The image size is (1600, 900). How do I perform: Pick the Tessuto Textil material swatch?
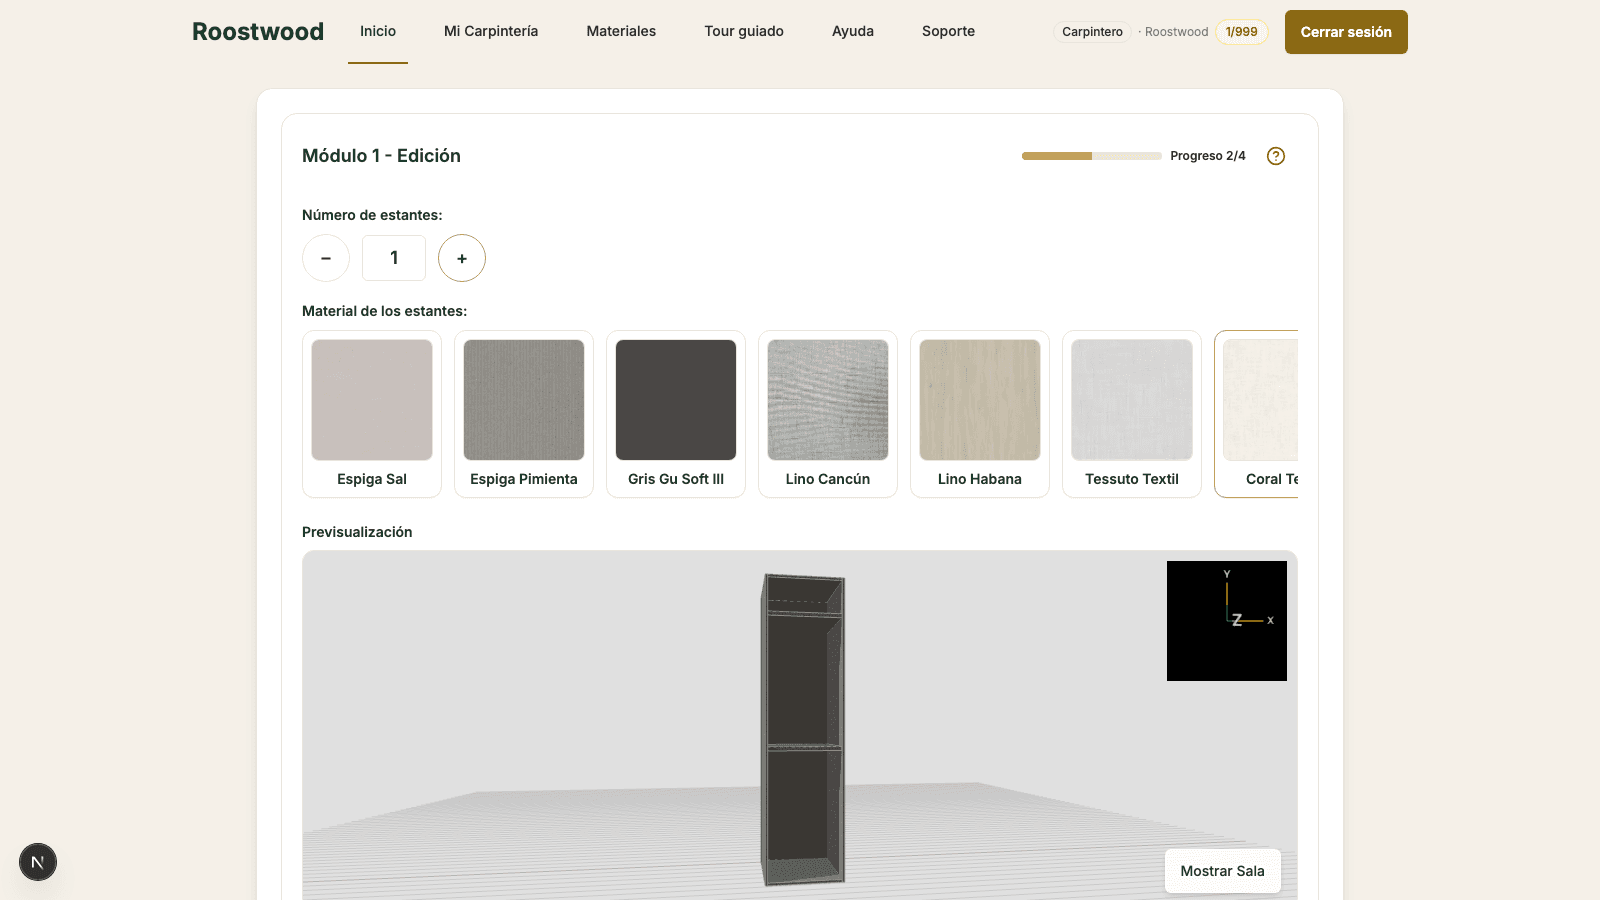(1132, 414)
